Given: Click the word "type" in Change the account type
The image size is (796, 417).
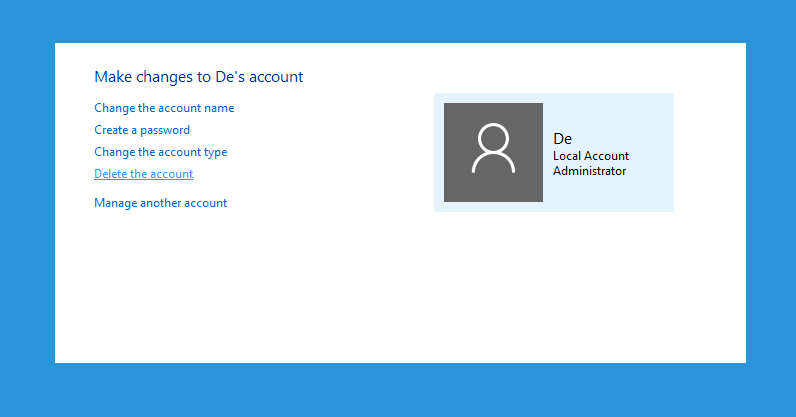Looking at the screenshot, I should (215, 152).
